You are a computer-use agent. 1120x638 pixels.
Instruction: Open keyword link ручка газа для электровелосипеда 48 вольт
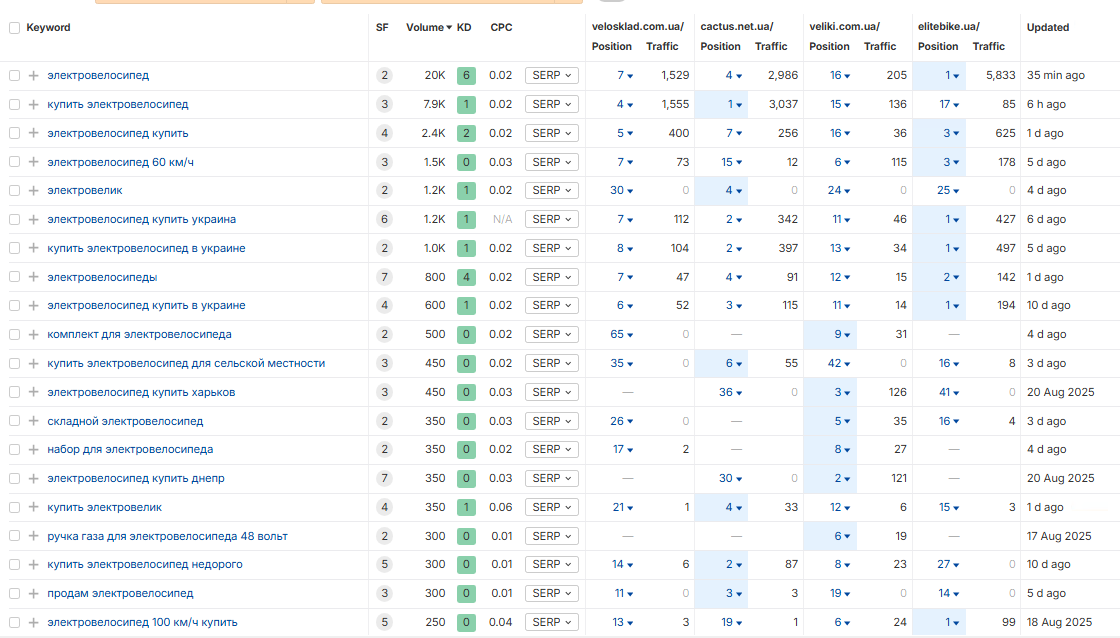[167, 536]
